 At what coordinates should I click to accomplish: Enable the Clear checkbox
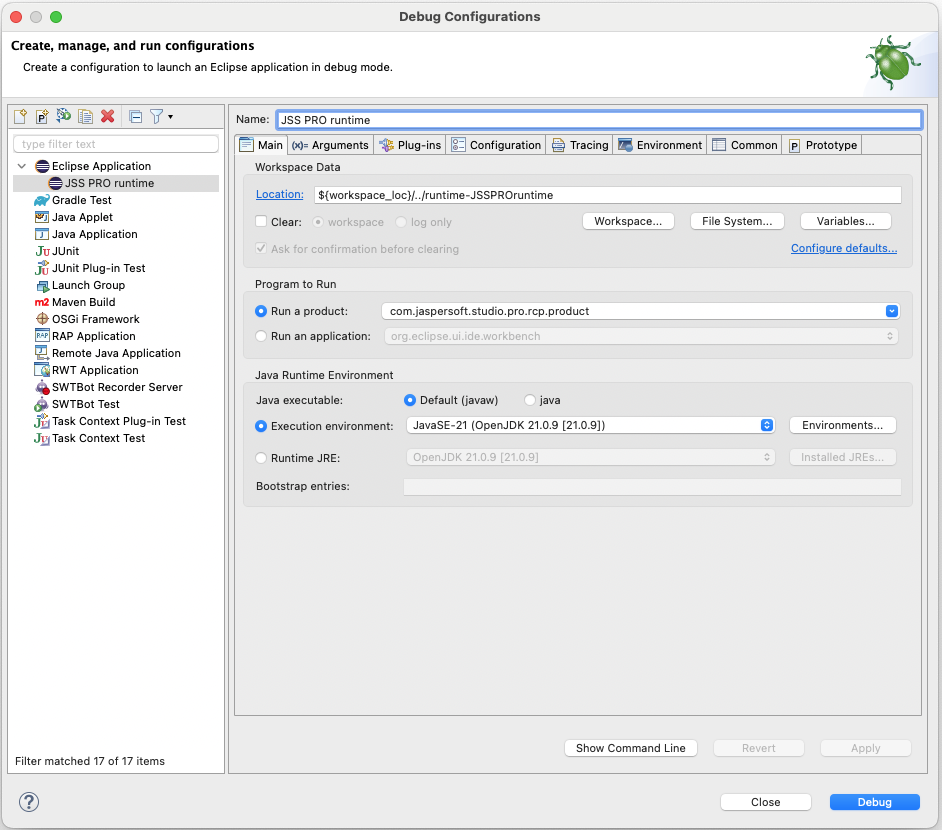[261, 221]
